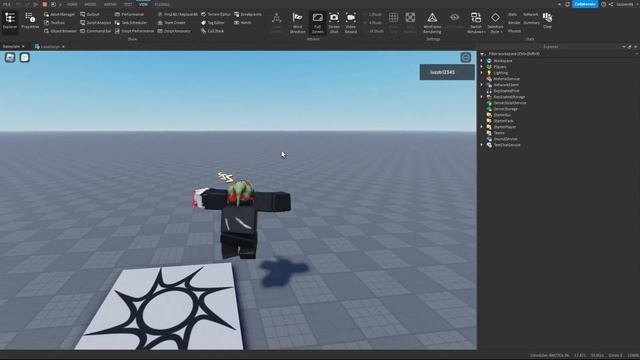Click the player name in leaderboard
This screenshot has height=360, width=640.
tap(442, 72)
